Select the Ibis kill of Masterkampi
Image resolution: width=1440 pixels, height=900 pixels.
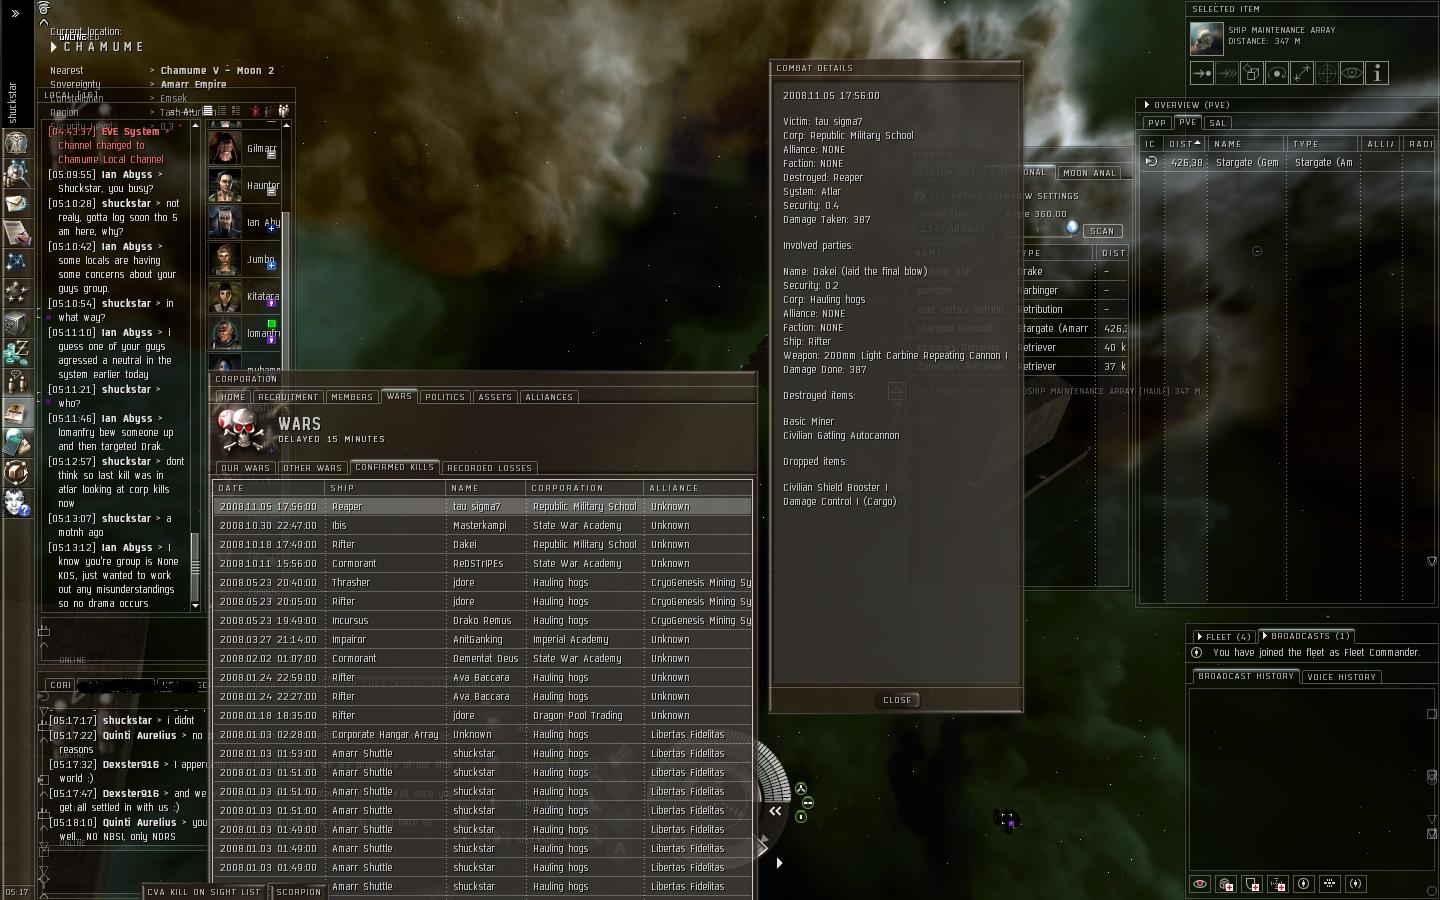point(483,526)
